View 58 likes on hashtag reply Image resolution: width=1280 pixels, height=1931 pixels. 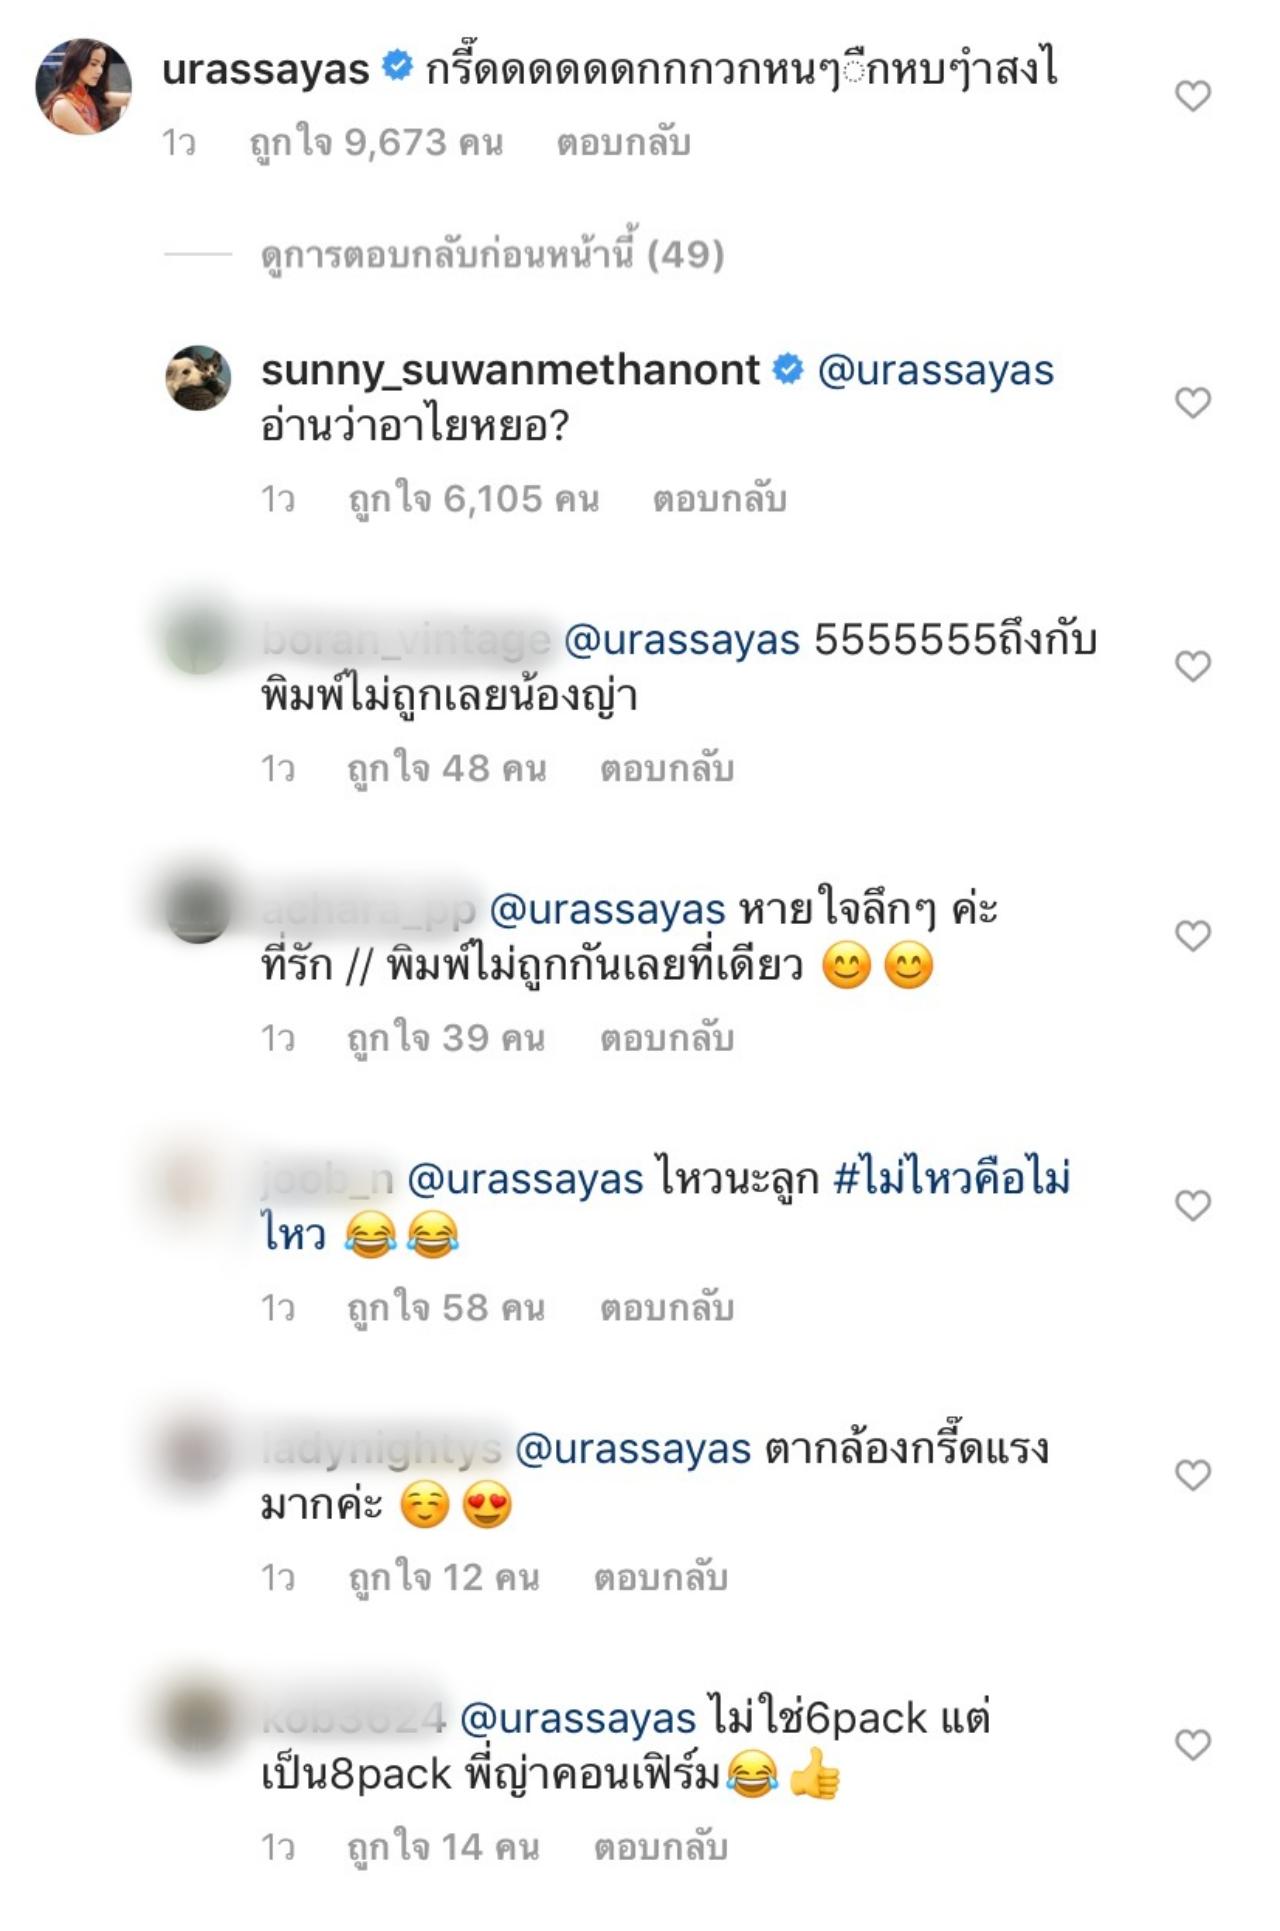click(x=446, y=1308)
